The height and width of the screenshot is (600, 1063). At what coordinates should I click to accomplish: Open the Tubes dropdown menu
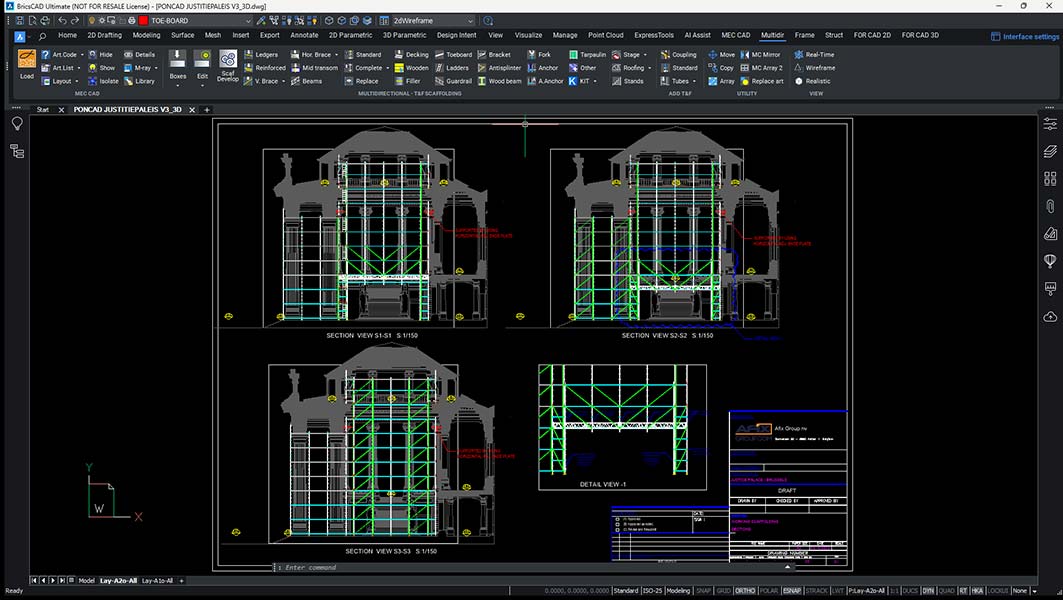click(694, 81)
